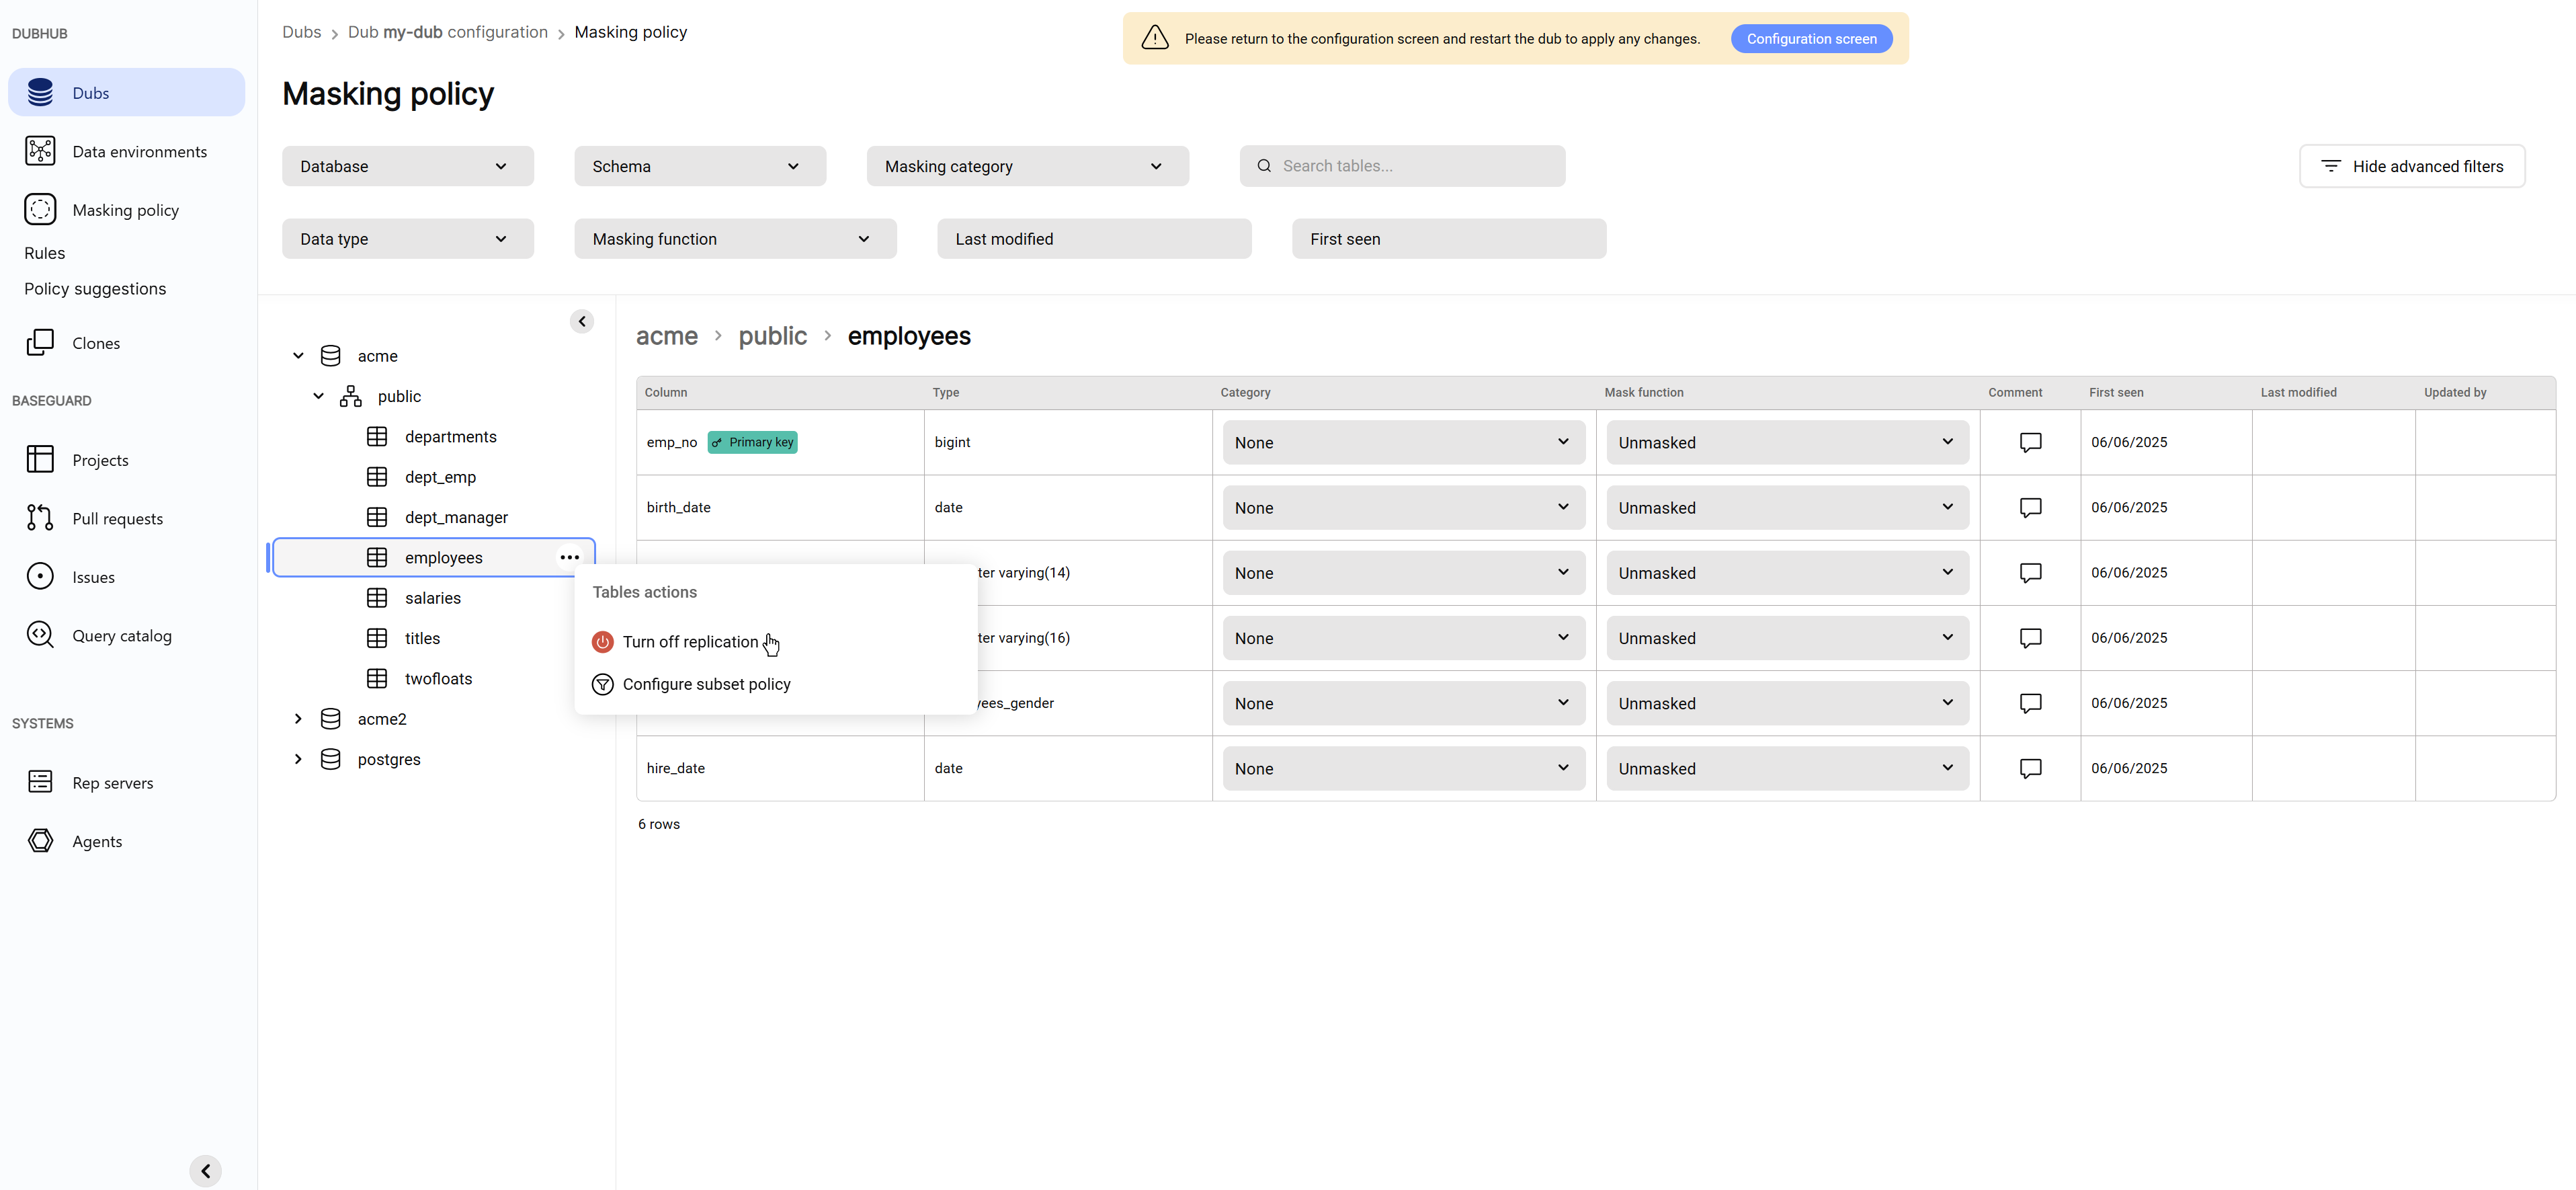Open the Rep servers icon
The image size is (2576, 1190).
tap(40, 782)
